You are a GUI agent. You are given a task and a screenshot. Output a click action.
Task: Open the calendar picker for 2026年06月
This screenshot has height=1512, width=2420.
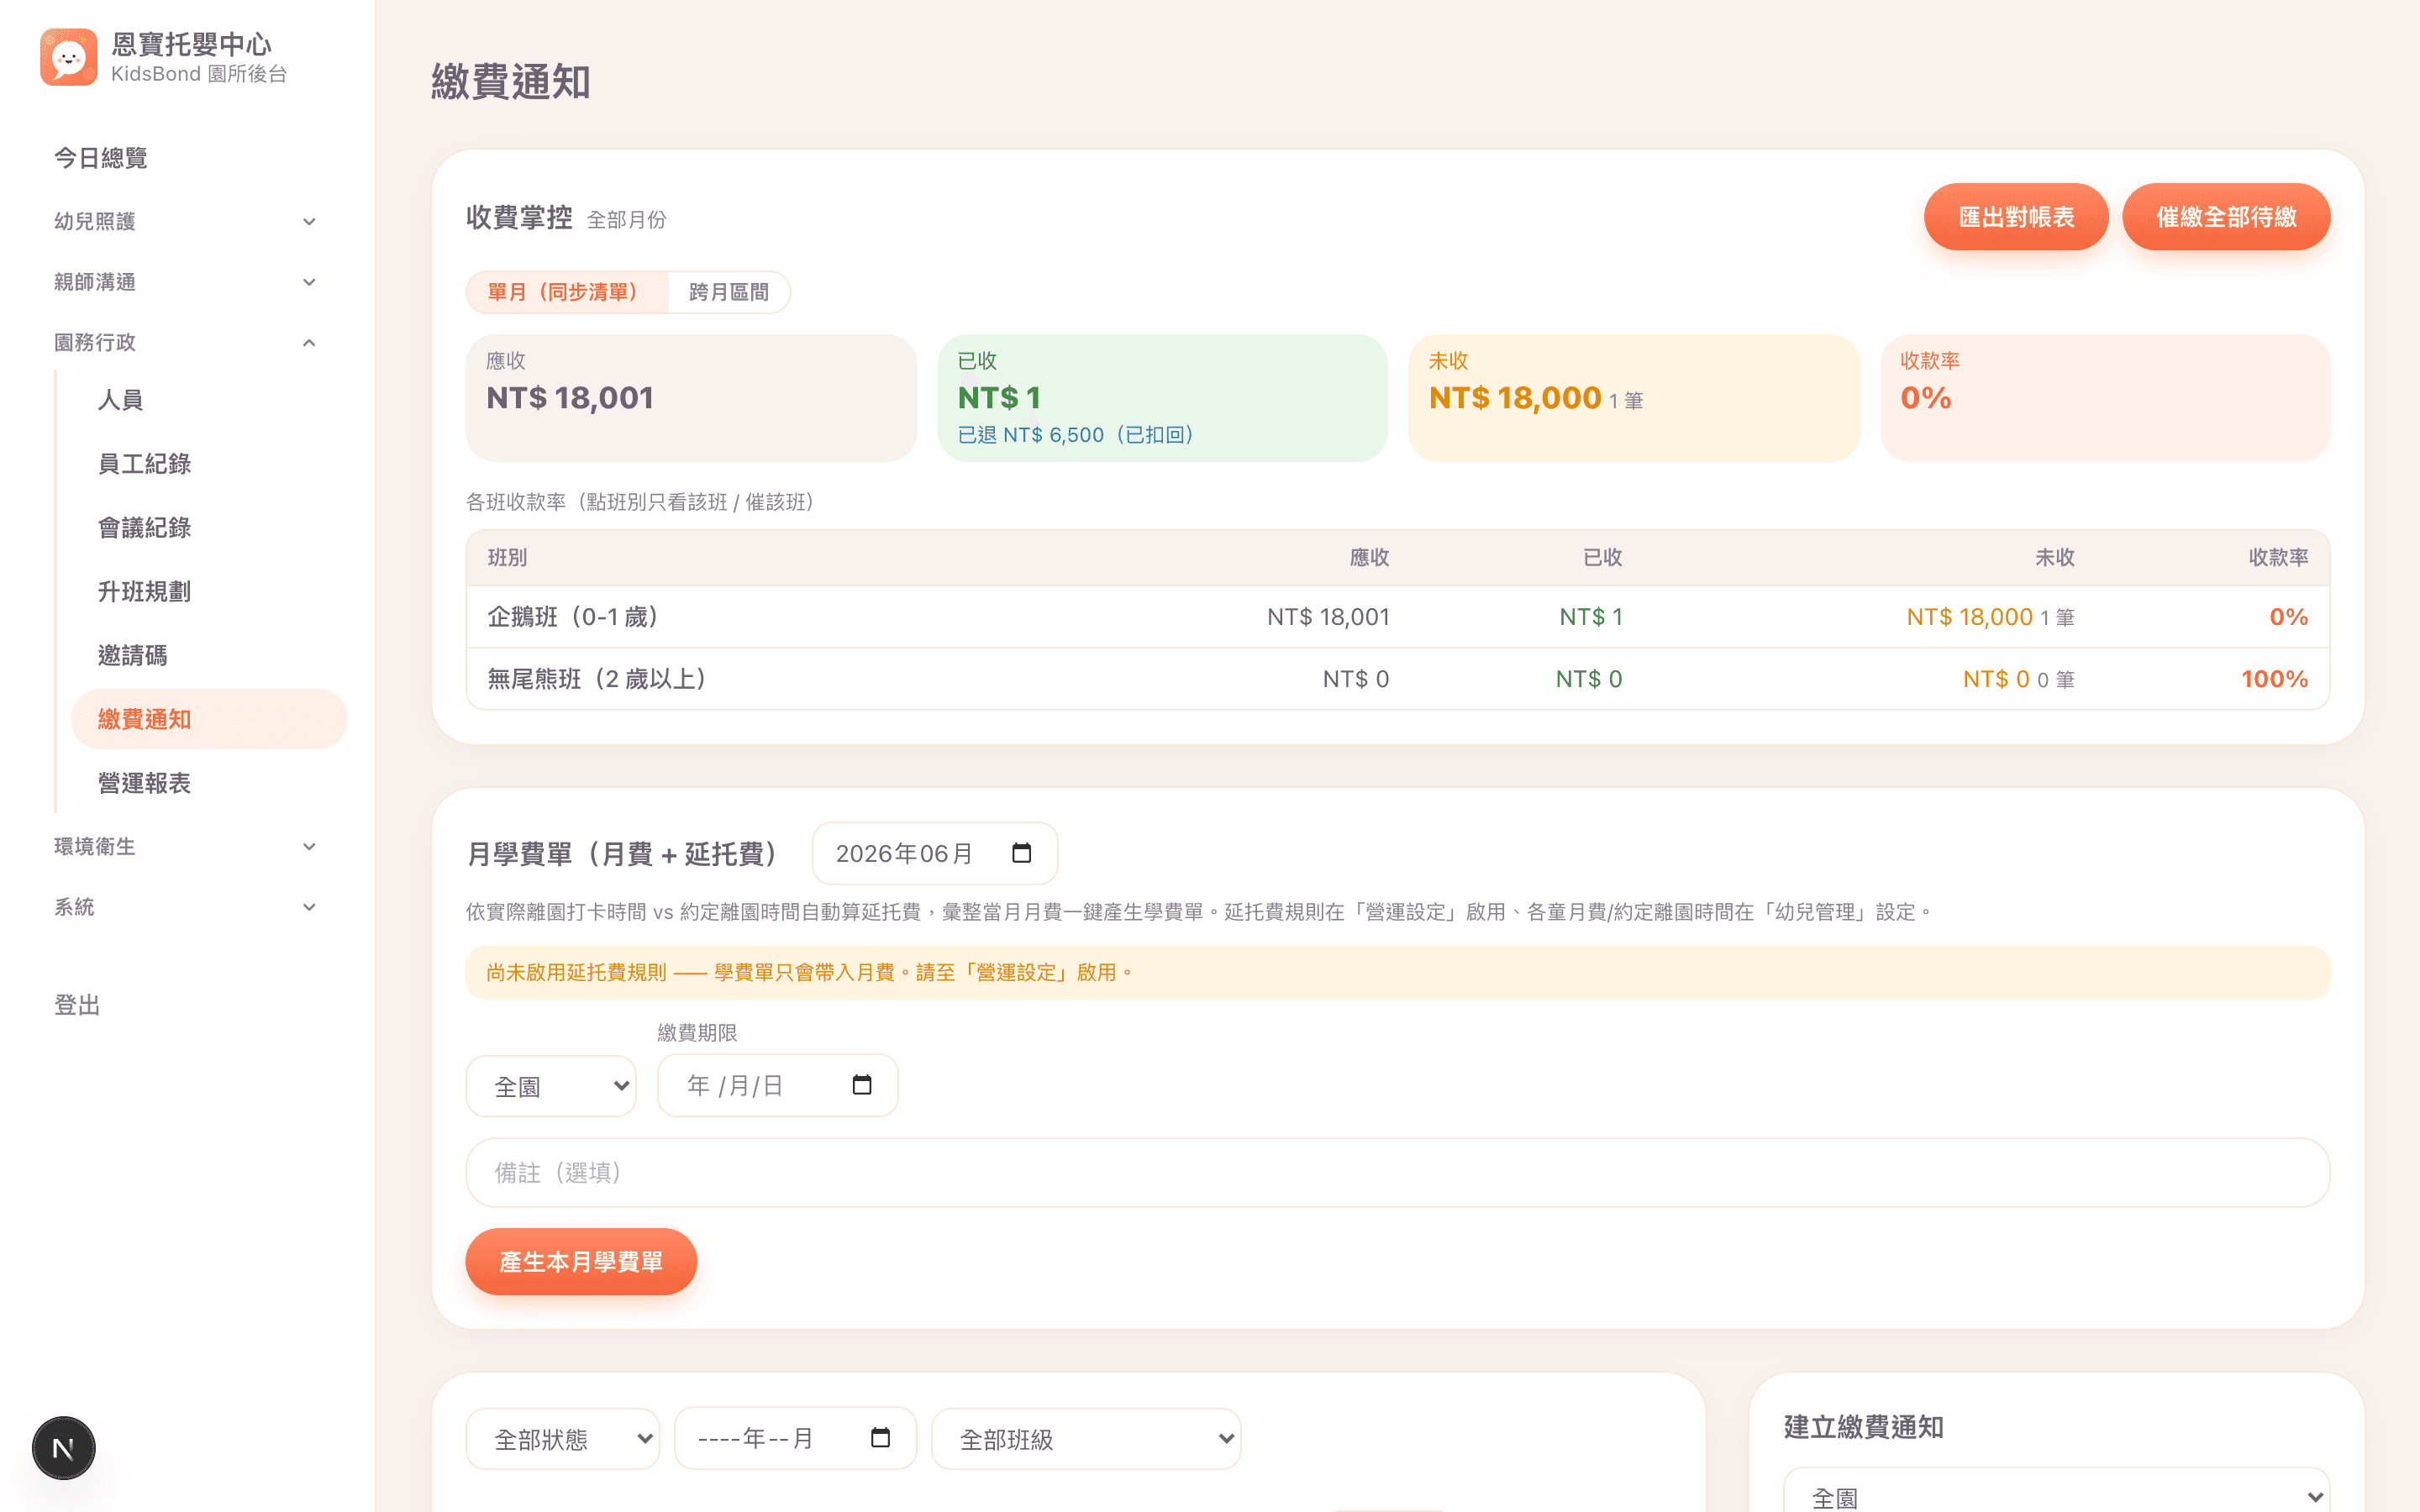tap(1021, 853)
